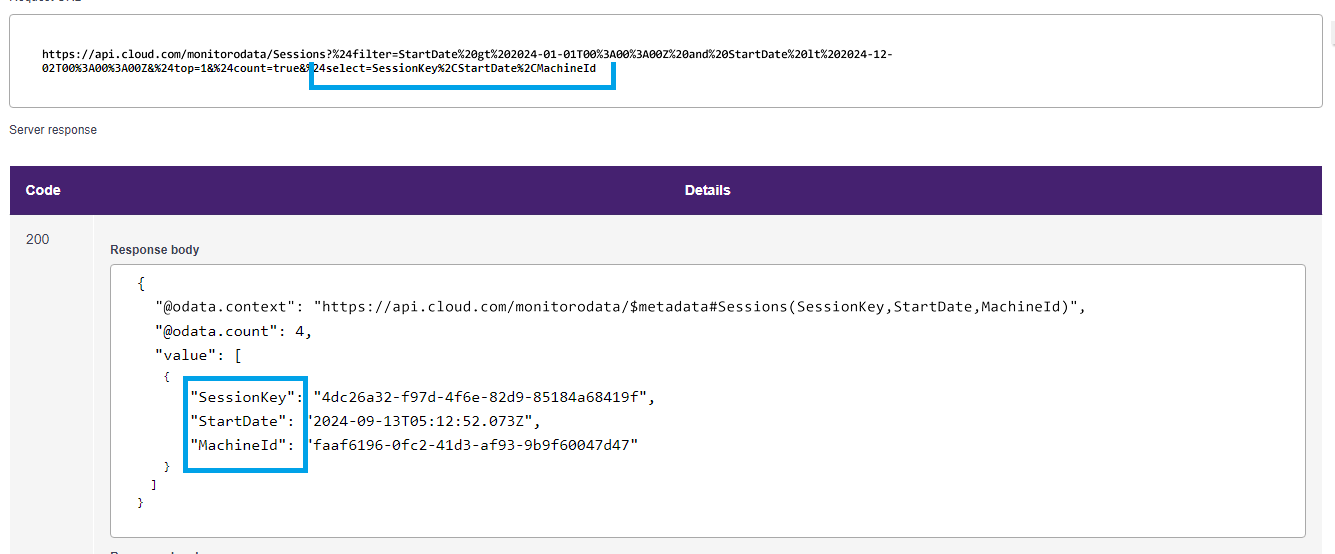This screenshot has height=554, width=1335.
Task: Click the "MachineId" key in the JSON
Action: coord(238,445)
